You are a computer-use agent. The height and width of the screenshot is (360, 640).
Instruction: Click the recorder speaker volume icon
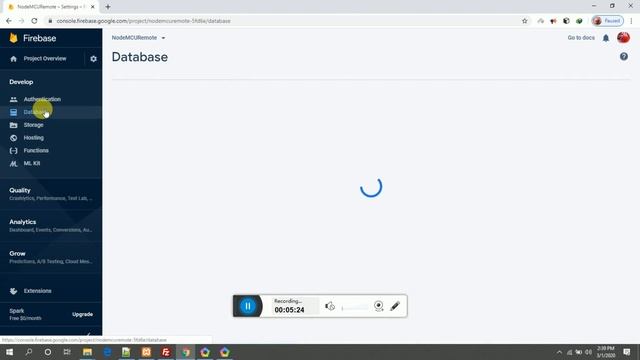click(330, 306)
